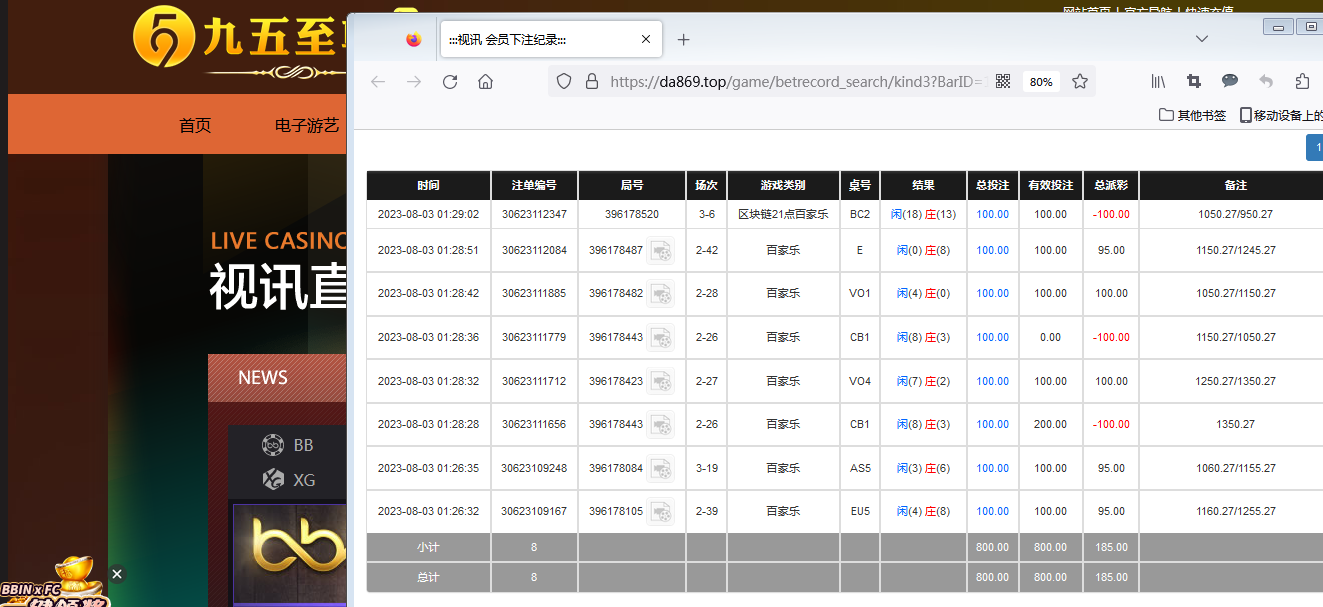Open the 电子游艺 navigation menu item
Viewport: 1323px width, 607px height.
(307, 126)
